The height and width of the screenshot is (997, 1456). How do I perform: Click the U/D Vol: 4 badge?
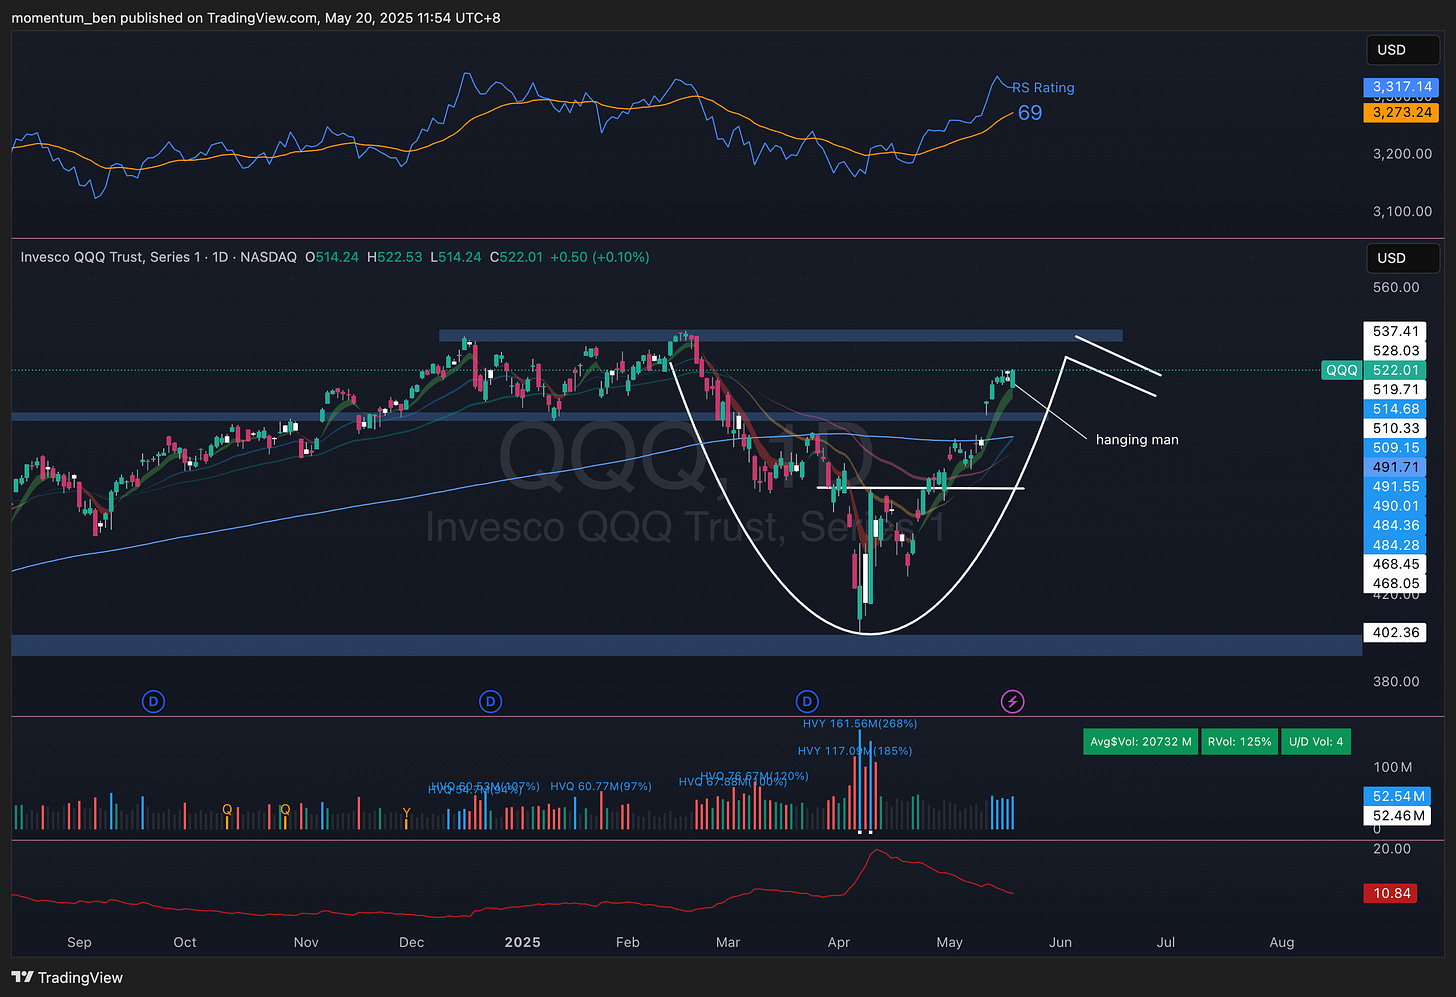pos(1316,742)
